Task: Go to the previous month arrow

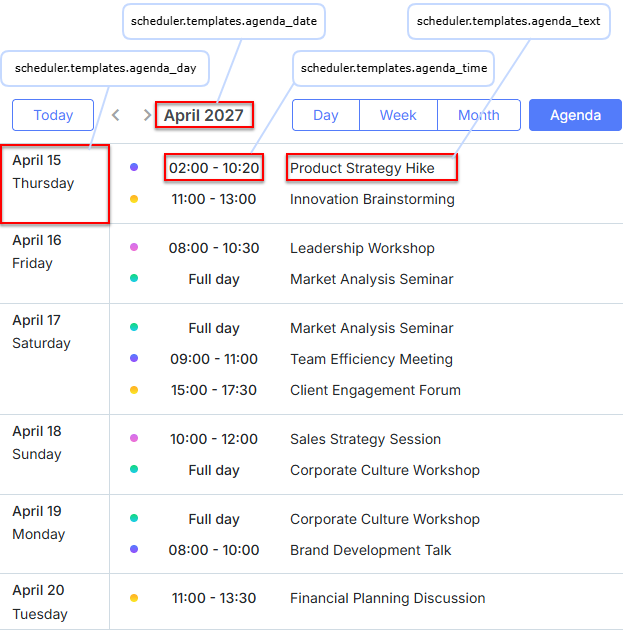Action: coord(116,115)
